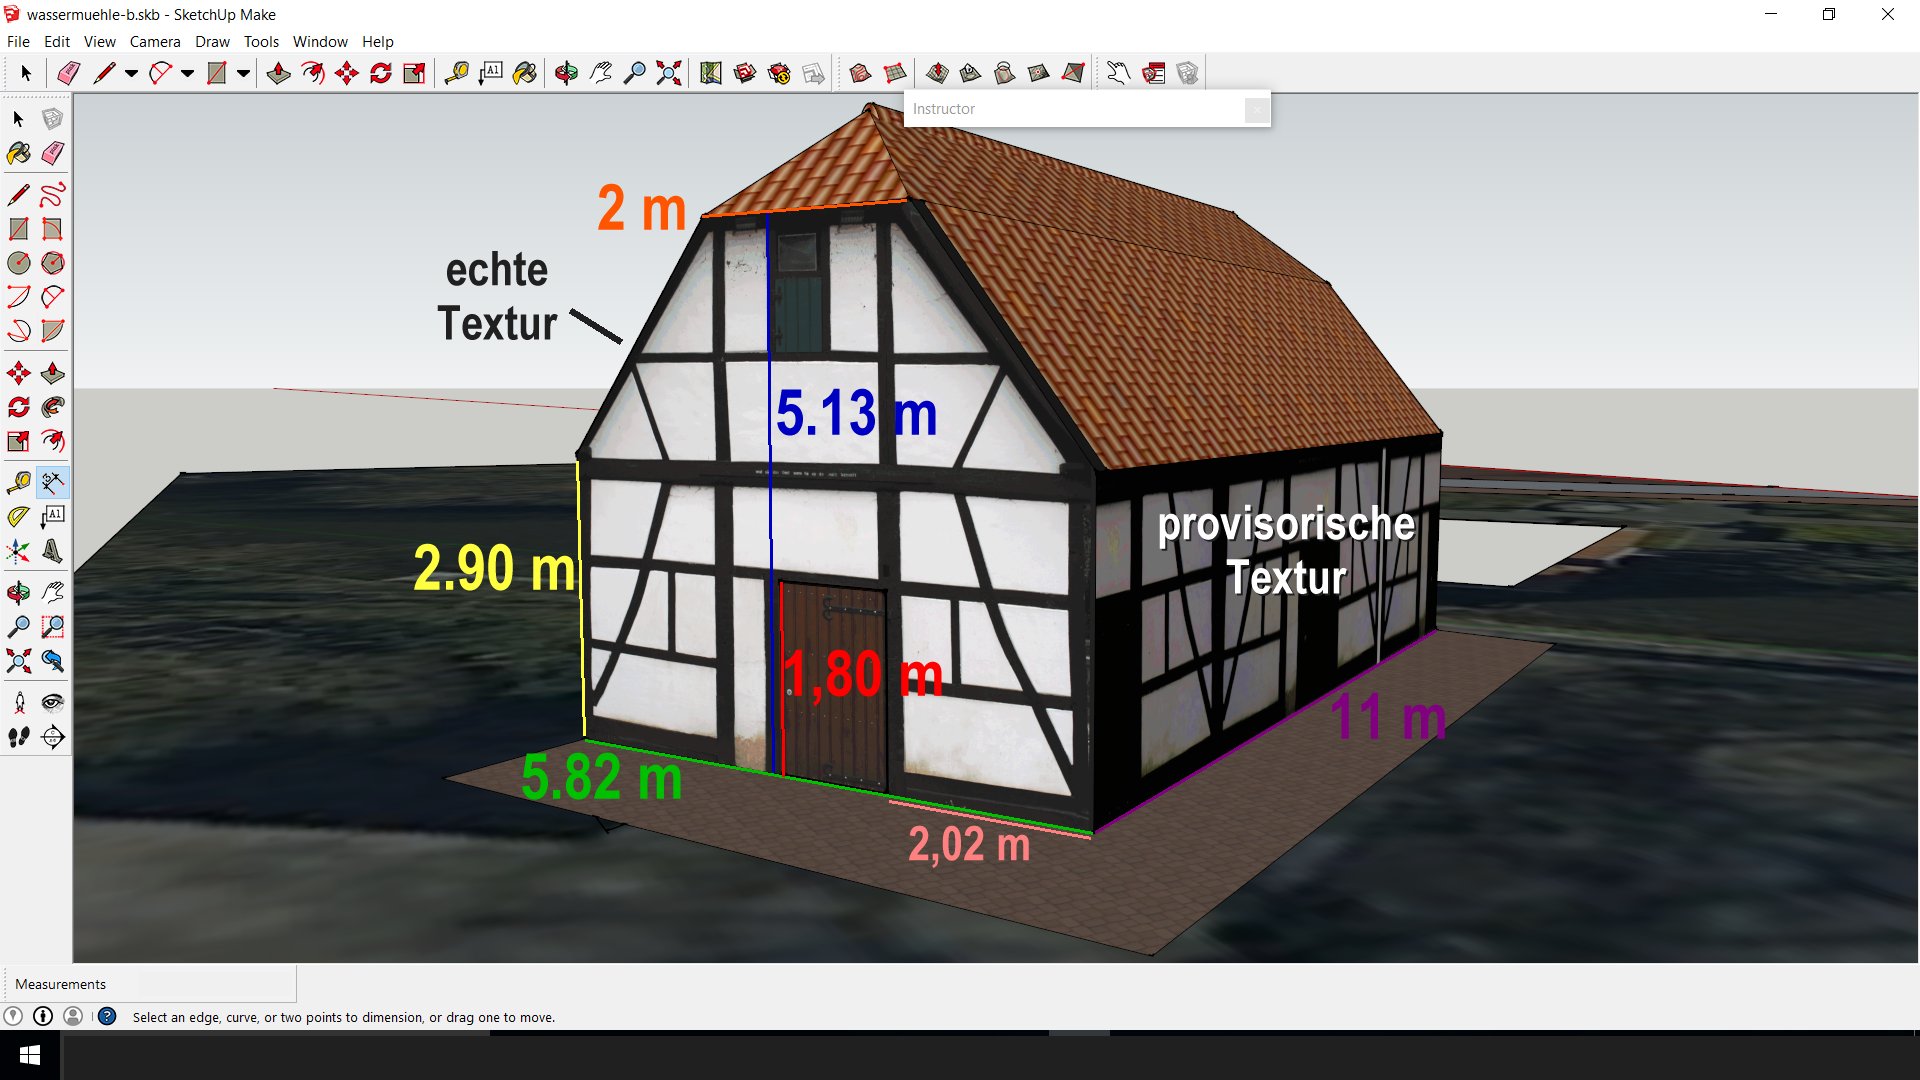Activate the Orbit tool in top toolbar

click(x=566, y=73)
